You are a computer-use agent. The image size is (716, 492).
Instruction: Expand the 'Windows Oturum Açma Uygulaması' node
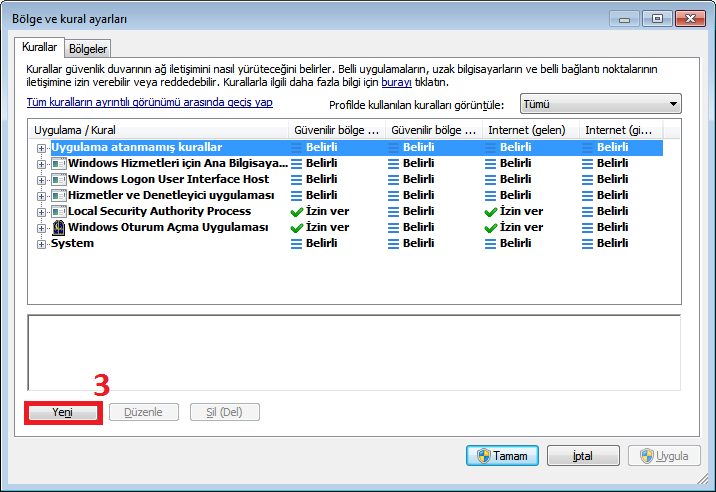pos(41,228)
